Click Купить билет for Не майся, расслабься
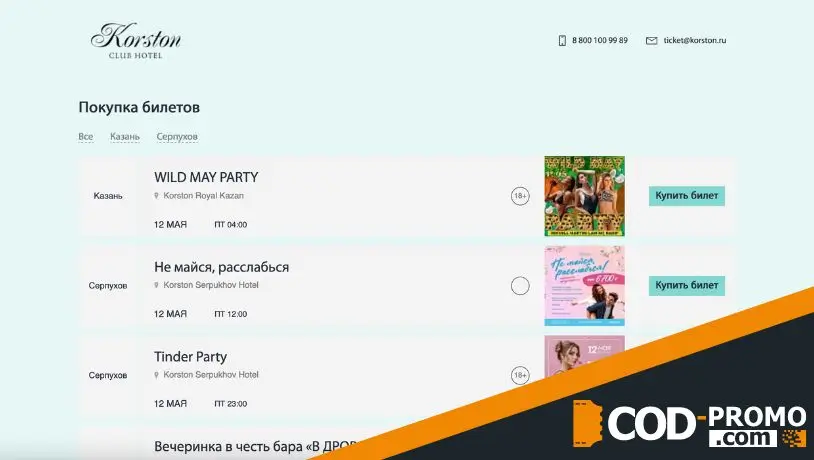Viewport: 814px width, 460px height. tap(687, 285)
